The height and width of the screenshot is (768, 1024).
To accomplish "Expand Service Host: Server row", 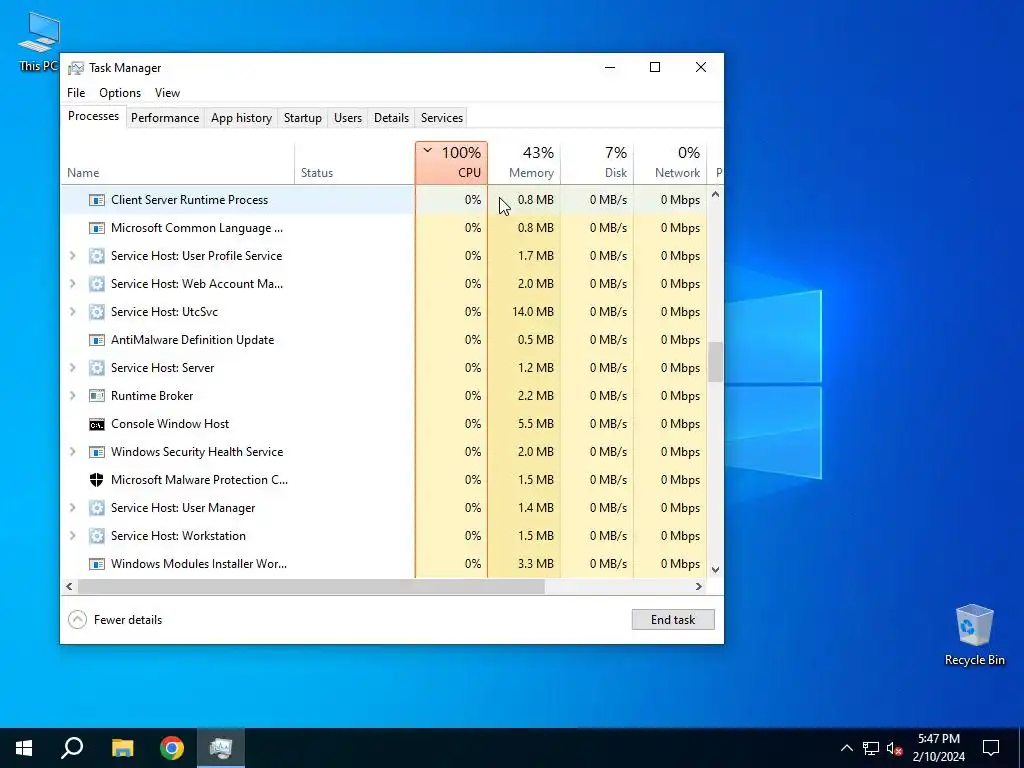I will [72, 368].
